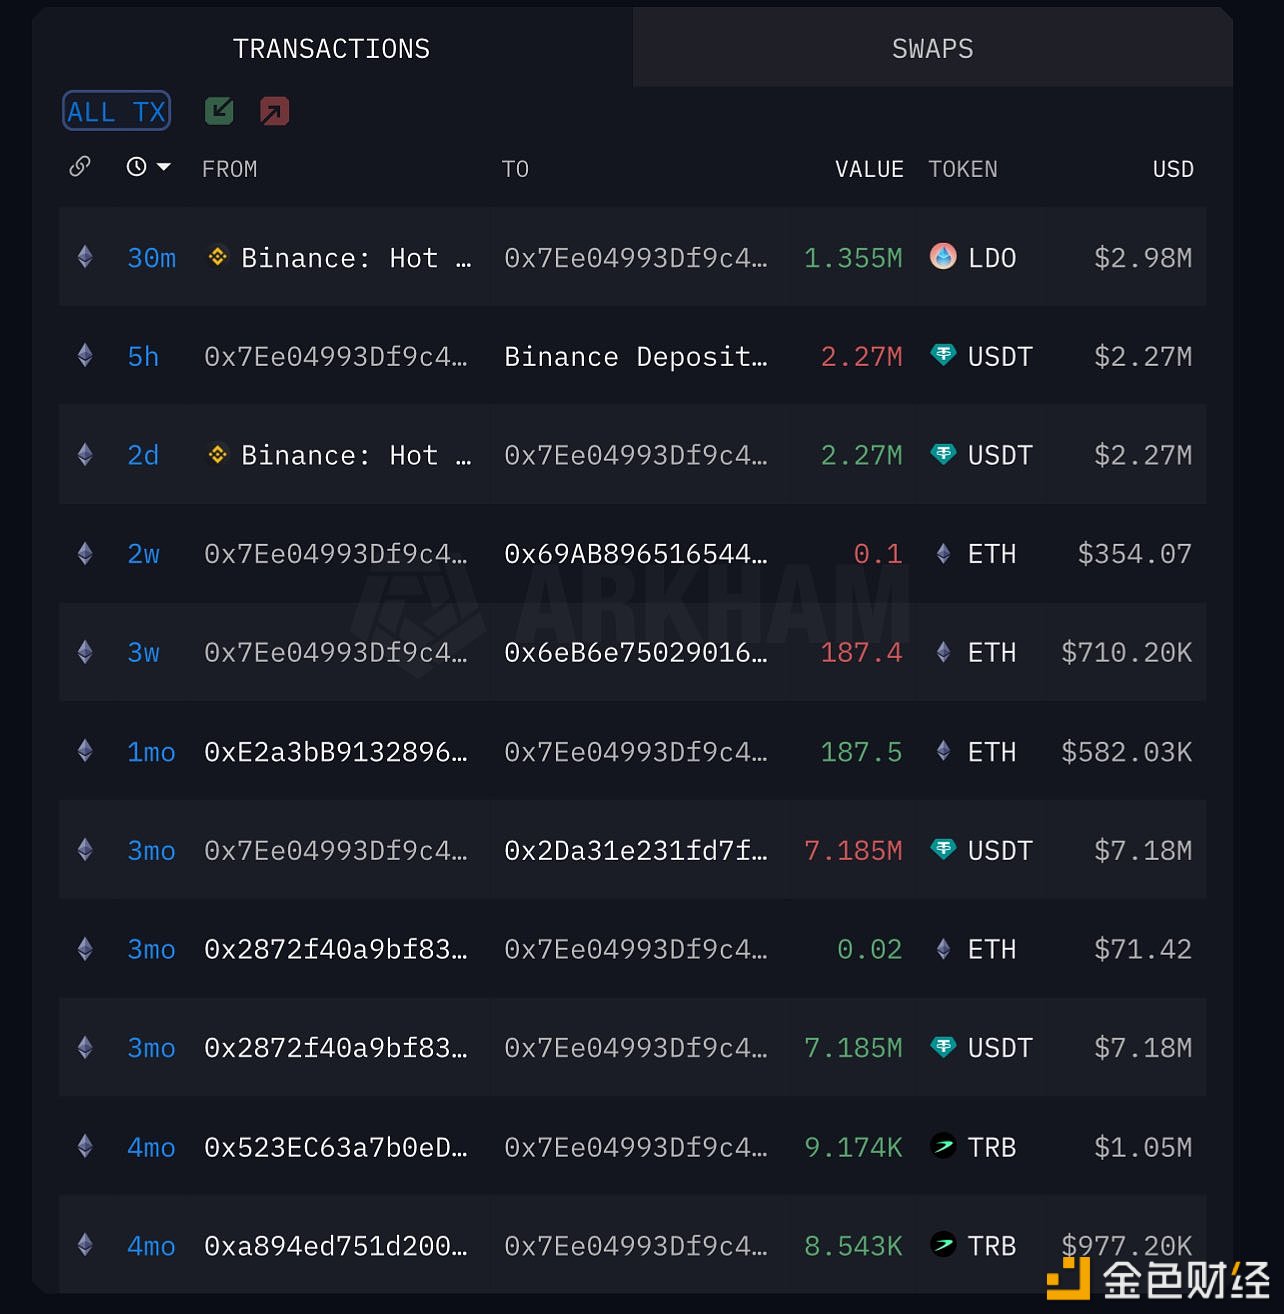Image resolution: width=1284 pixels, height=1314 pixels.
Task: Click Ethereum chain icon in the 30m row
Action: (85, 257)
